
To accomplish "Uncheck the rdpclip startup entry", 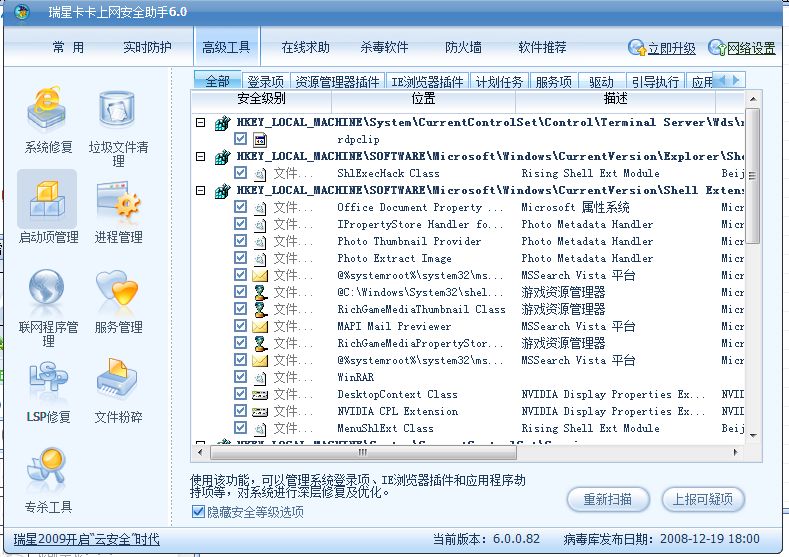I will click(x=241, y=138).
